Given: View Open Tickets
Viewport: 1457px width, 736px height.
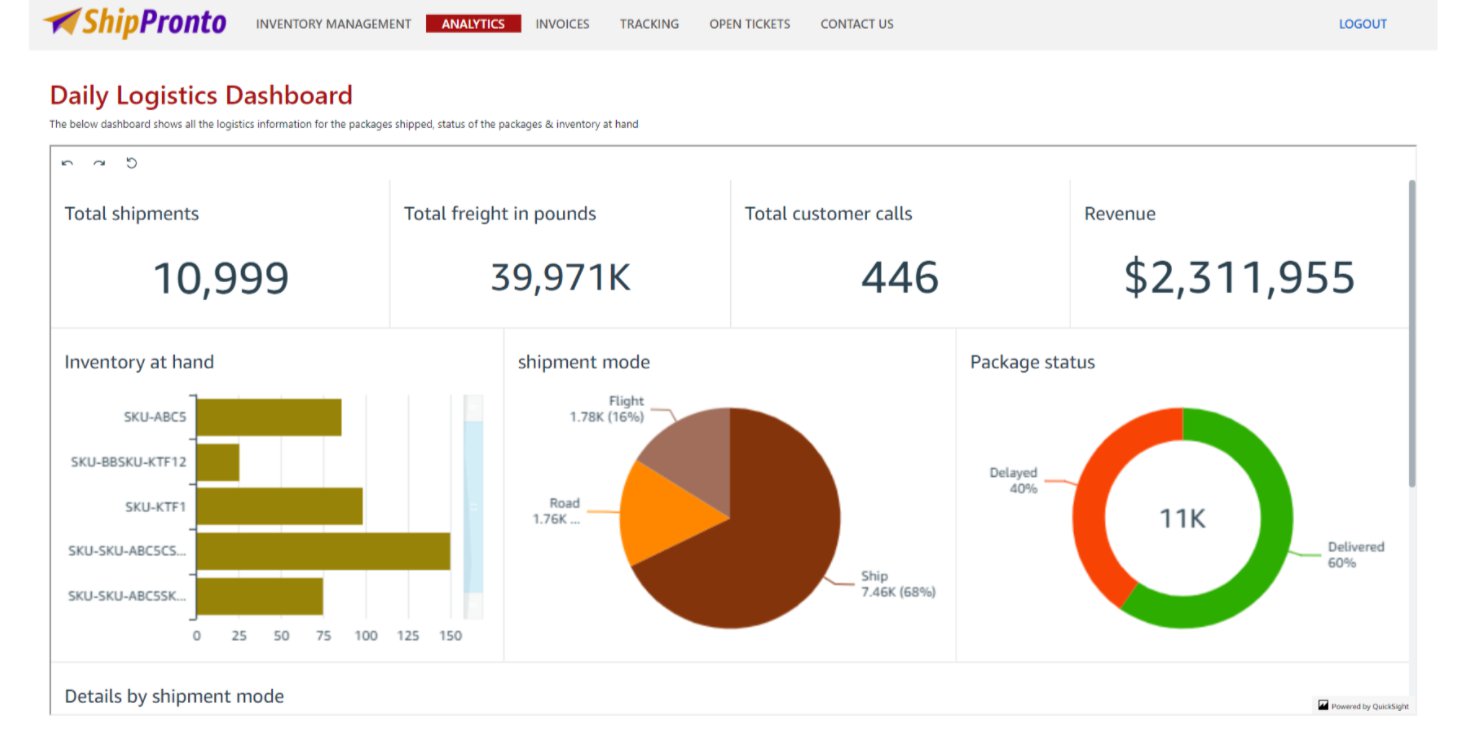Looking at the screenshot, I should pos(749,24).
